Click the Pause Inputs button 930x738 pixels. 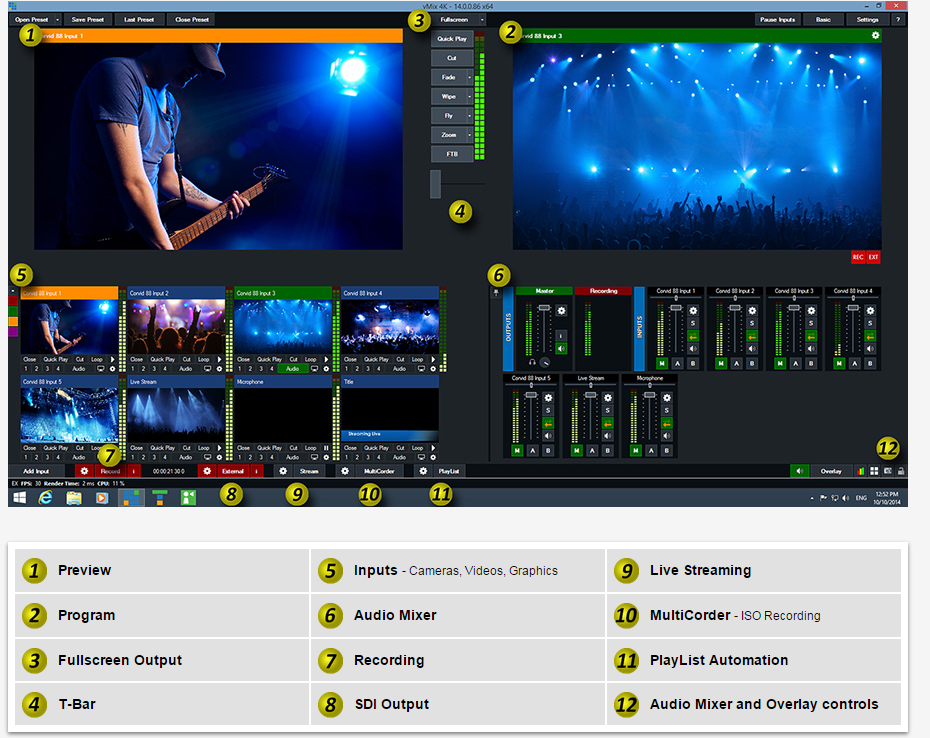pos(778,20)
